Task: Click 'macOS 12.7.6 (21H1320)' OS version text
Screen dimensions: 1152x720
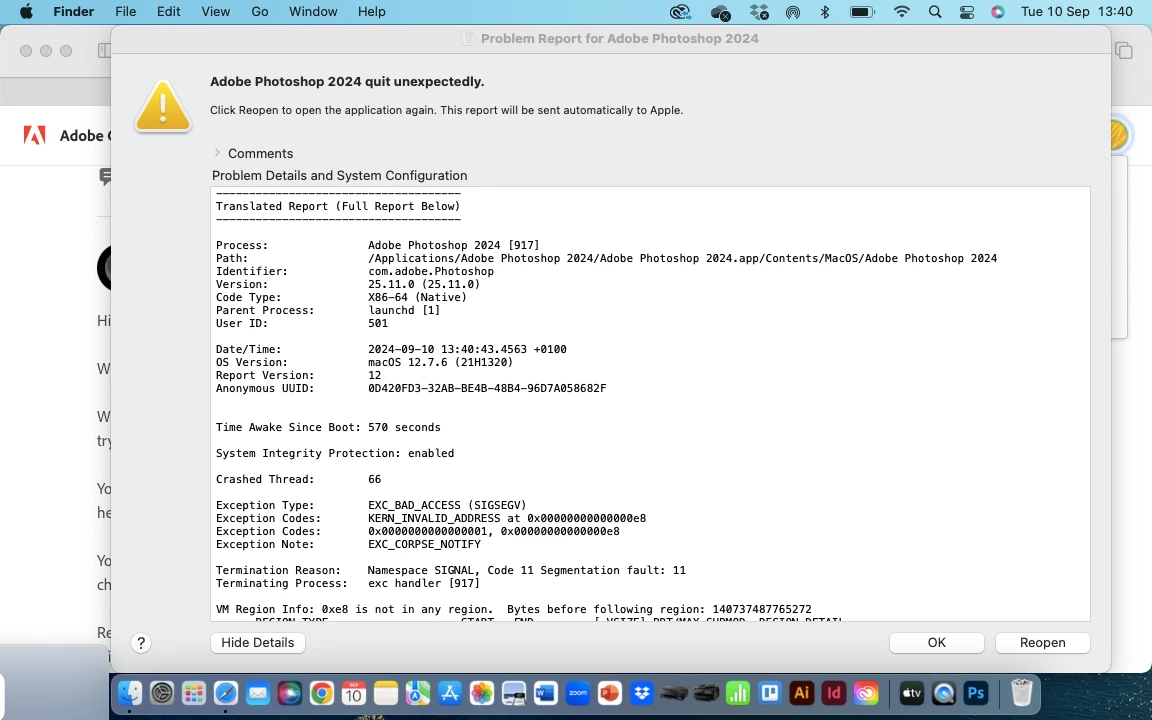Action: 440,362
